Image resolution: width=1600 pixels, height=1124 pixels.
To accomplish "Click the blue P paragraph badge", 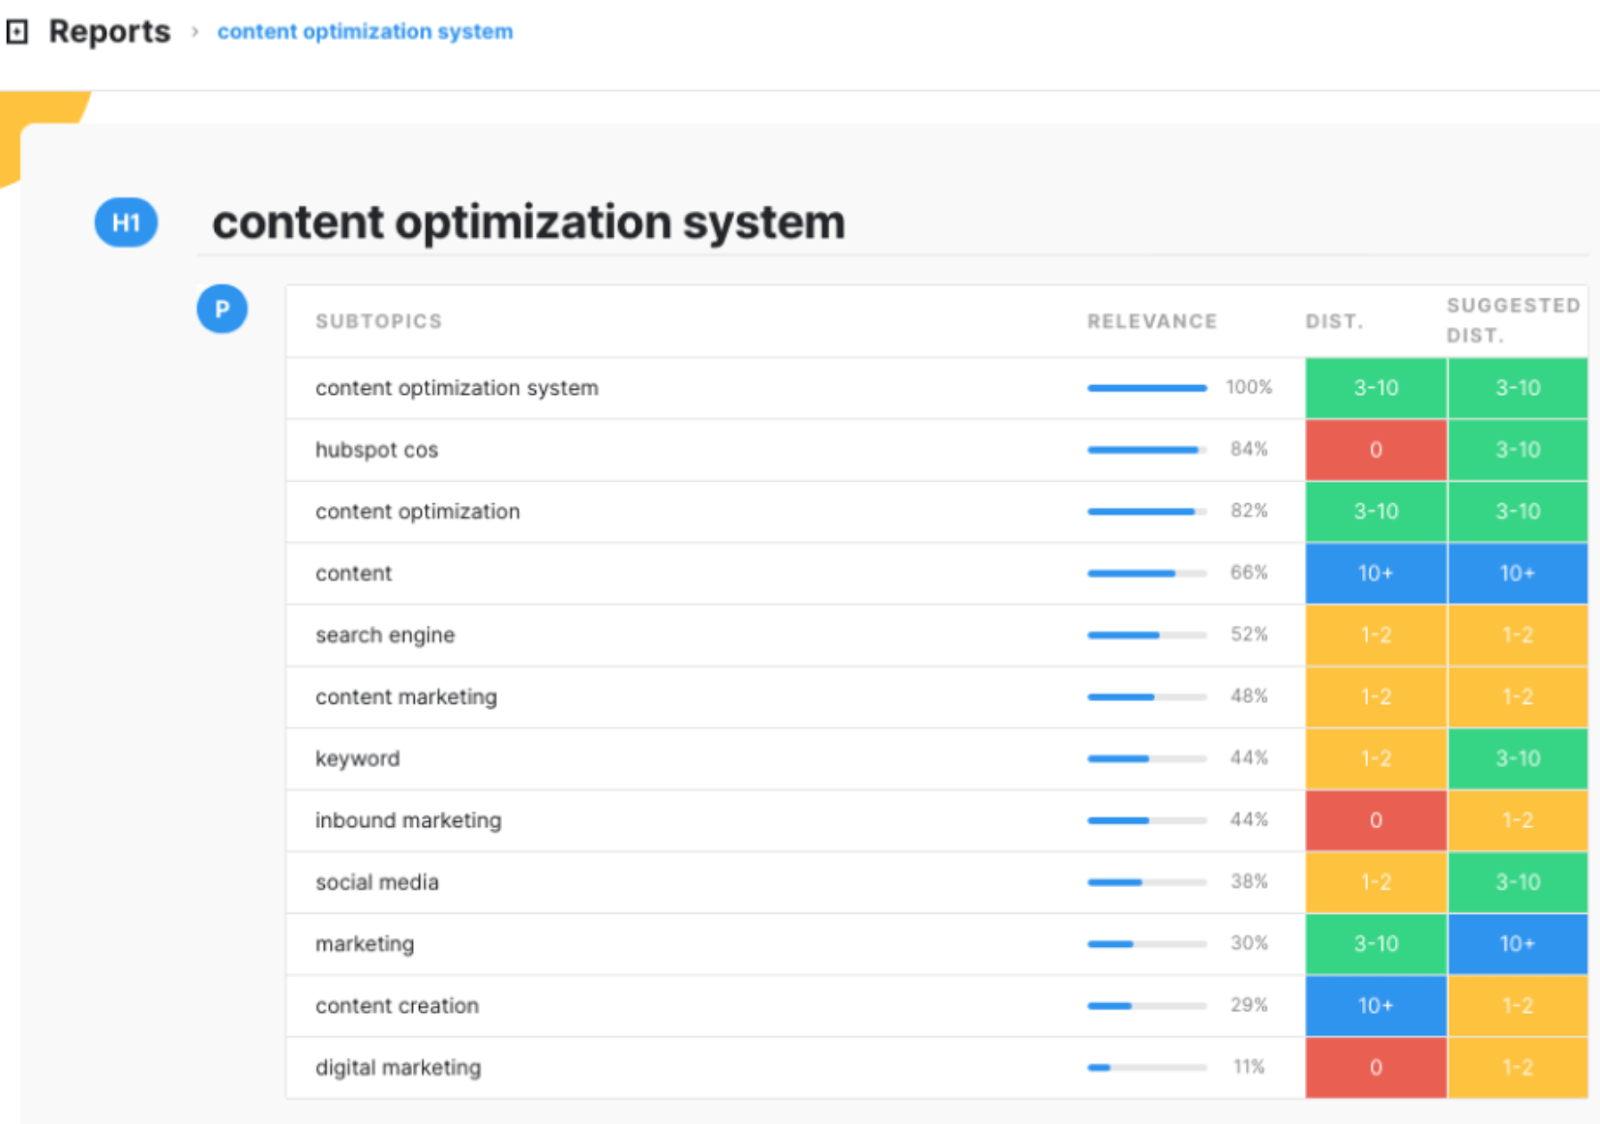I will [222, 309].
